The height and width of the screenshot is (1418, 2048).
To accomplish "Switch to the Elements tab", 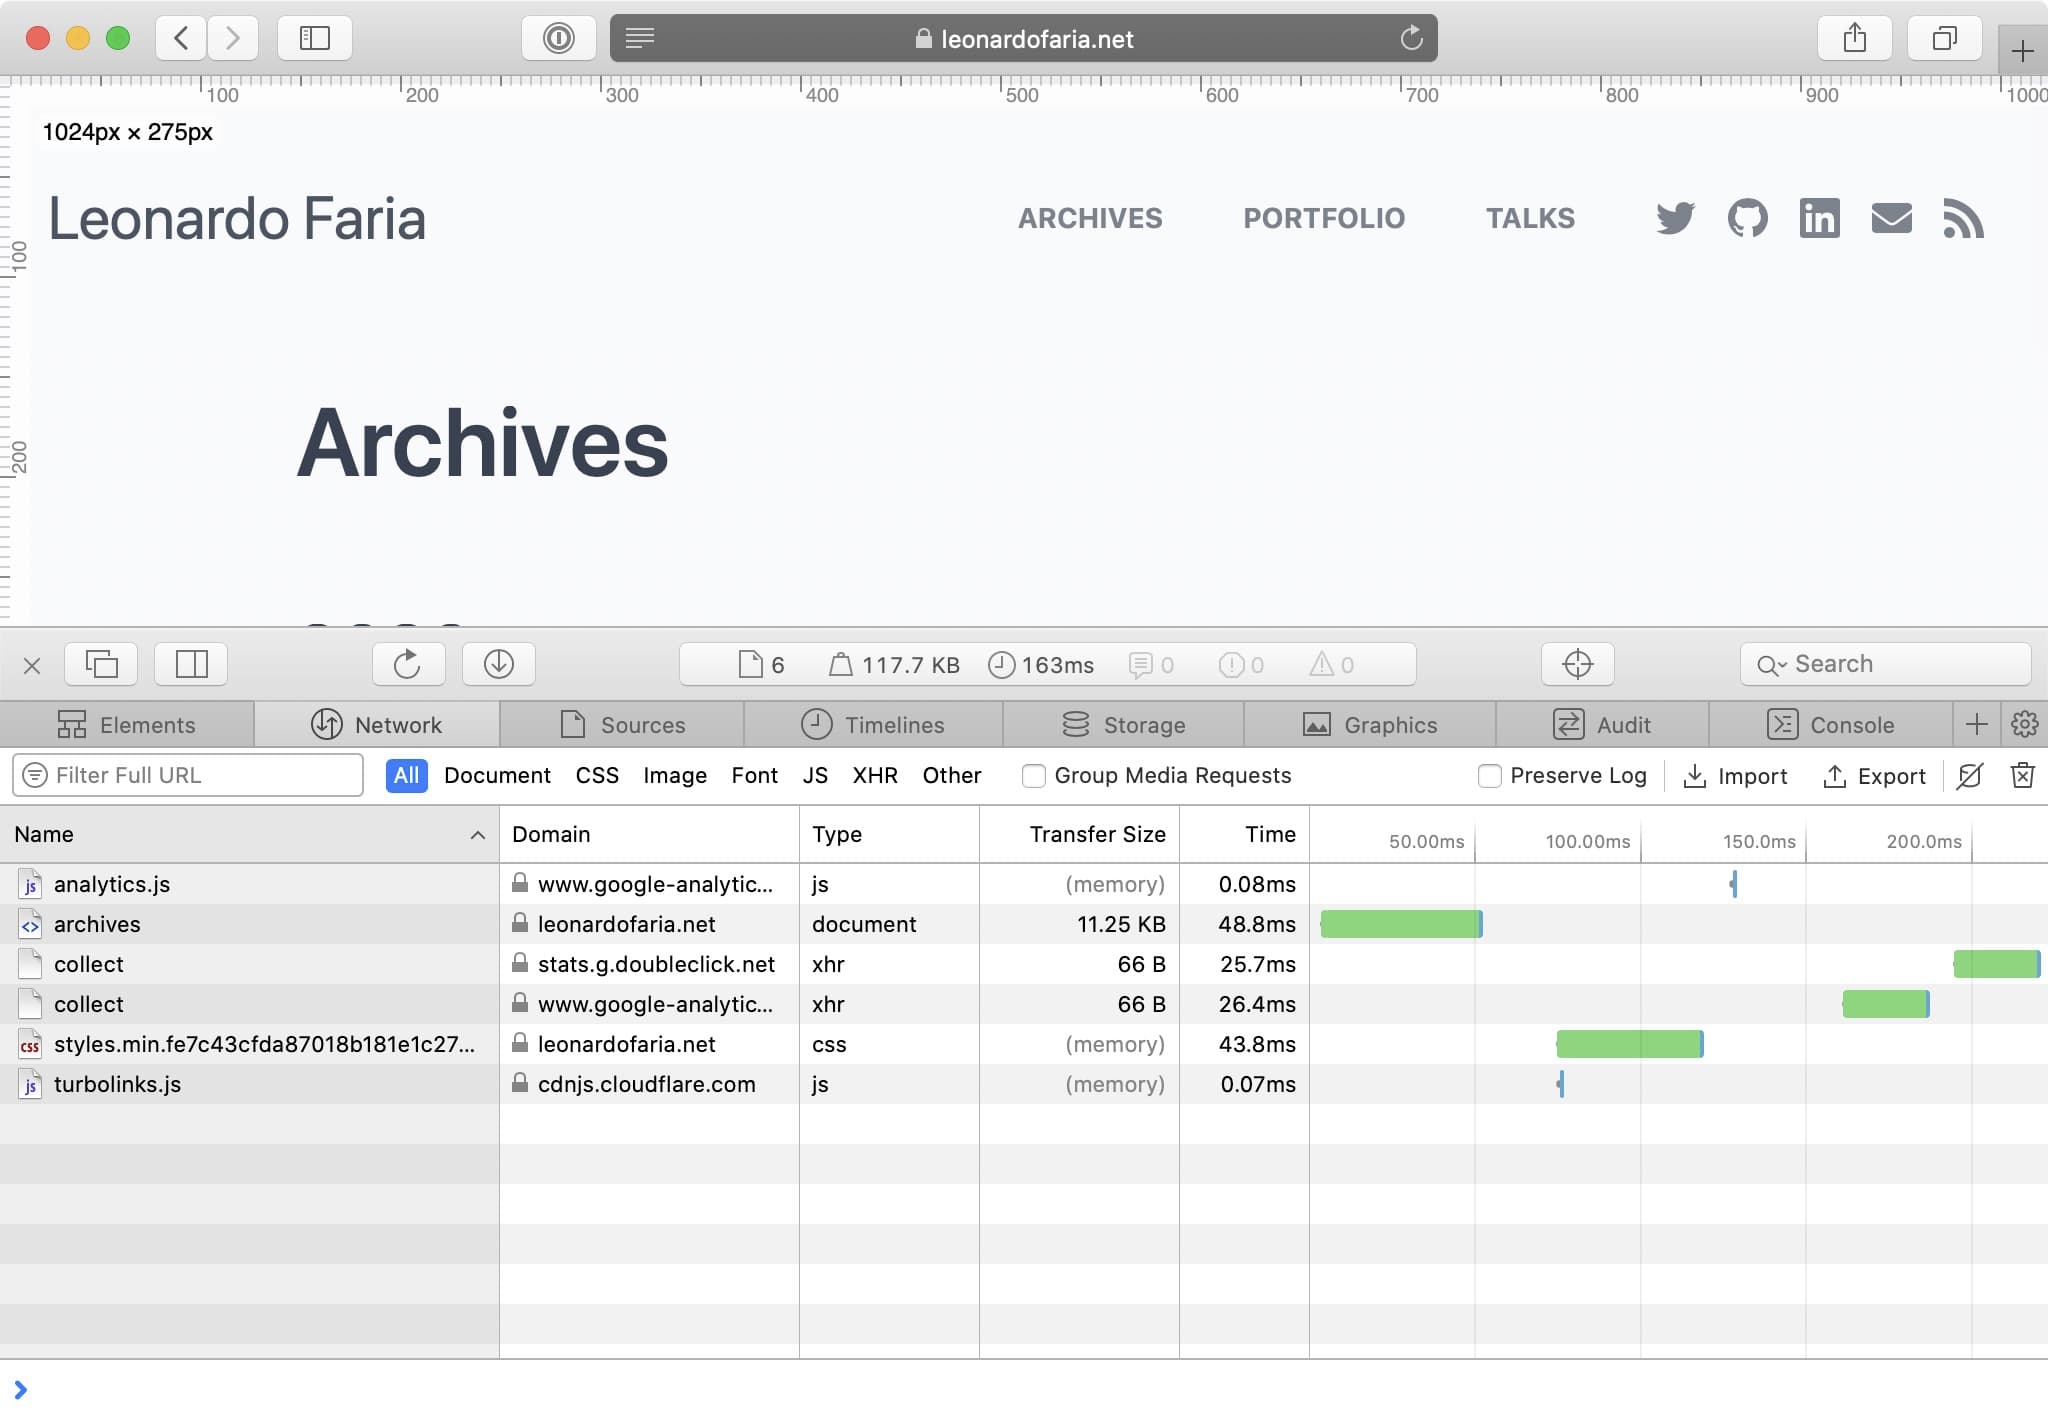I will click(127, 725).
